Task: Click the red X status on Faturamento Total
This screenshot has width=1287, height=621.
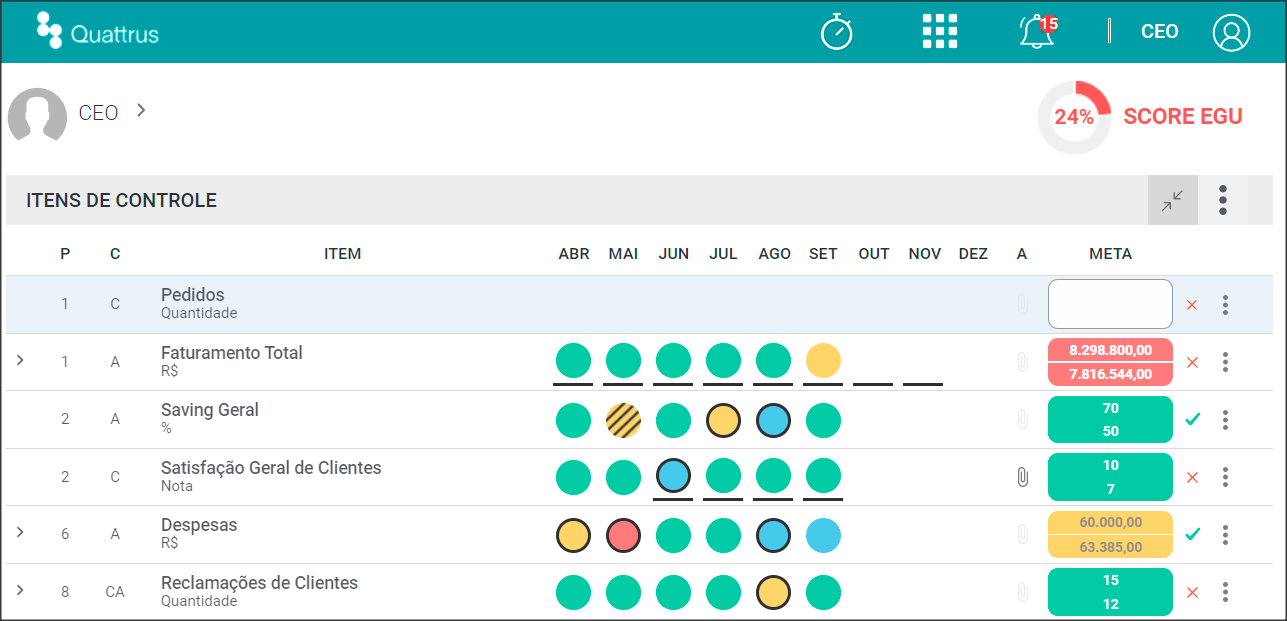Action: click(1191, 362)
